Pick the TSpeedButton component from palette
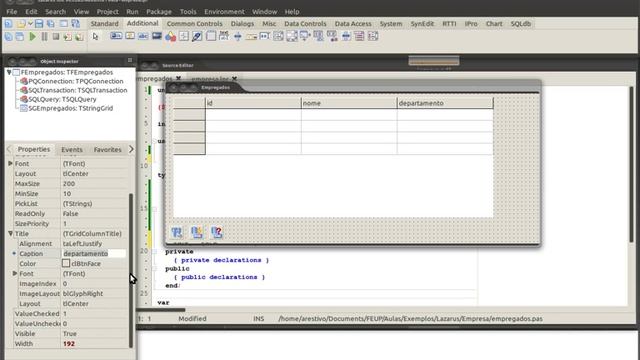 [130, 36]
